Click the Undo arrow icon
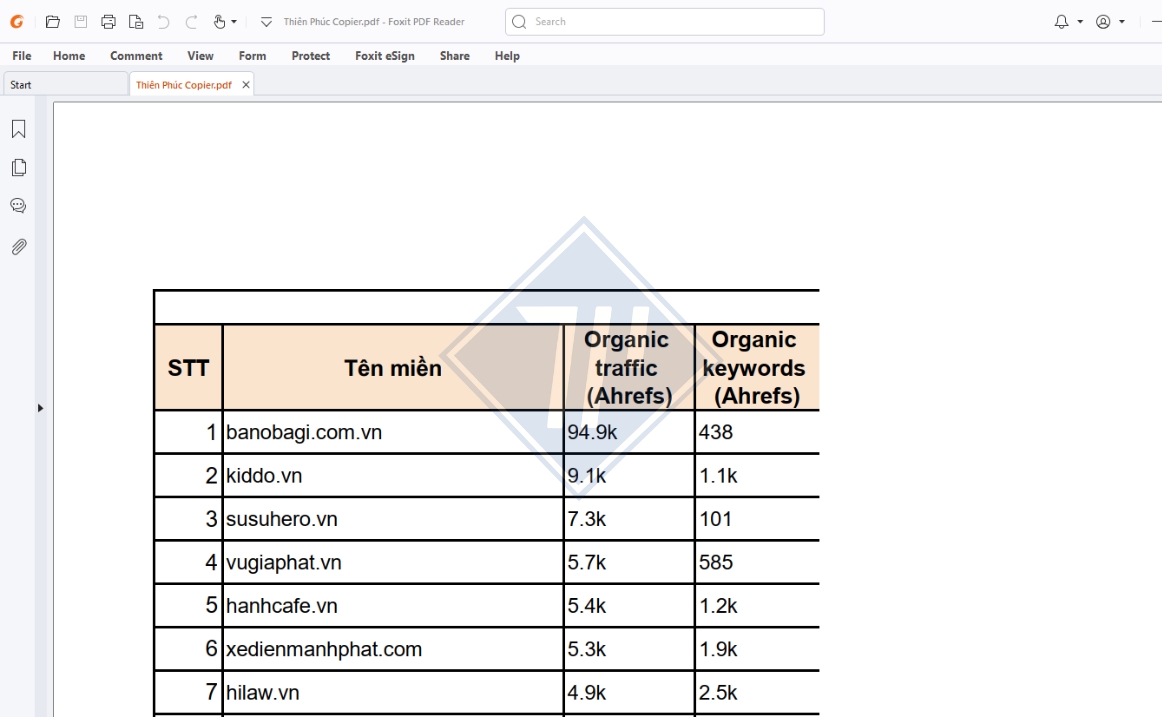Screen dimensions: 1162x717 (x=163, y=22)
